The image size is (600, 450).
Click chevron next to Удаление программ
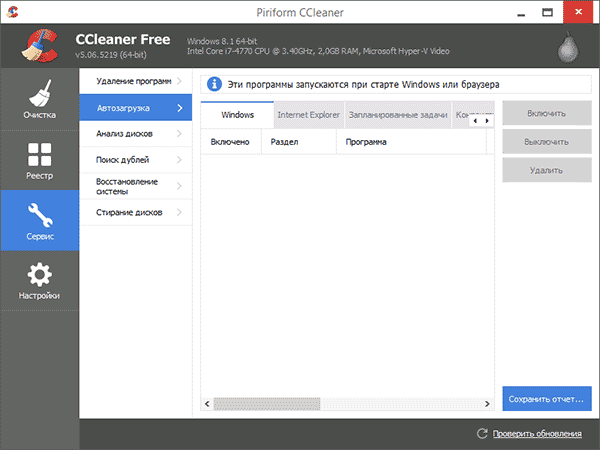(179, 81)
